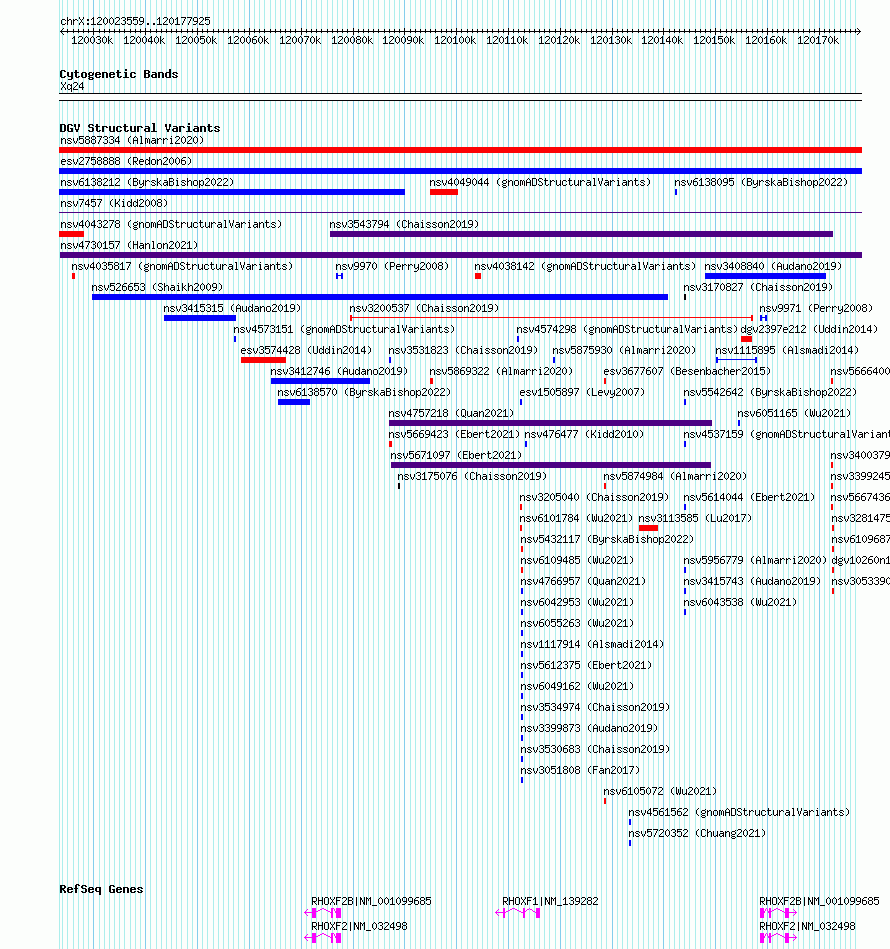Open nsv1117914 (Alsmadi2014) variant label

[592, 645]
